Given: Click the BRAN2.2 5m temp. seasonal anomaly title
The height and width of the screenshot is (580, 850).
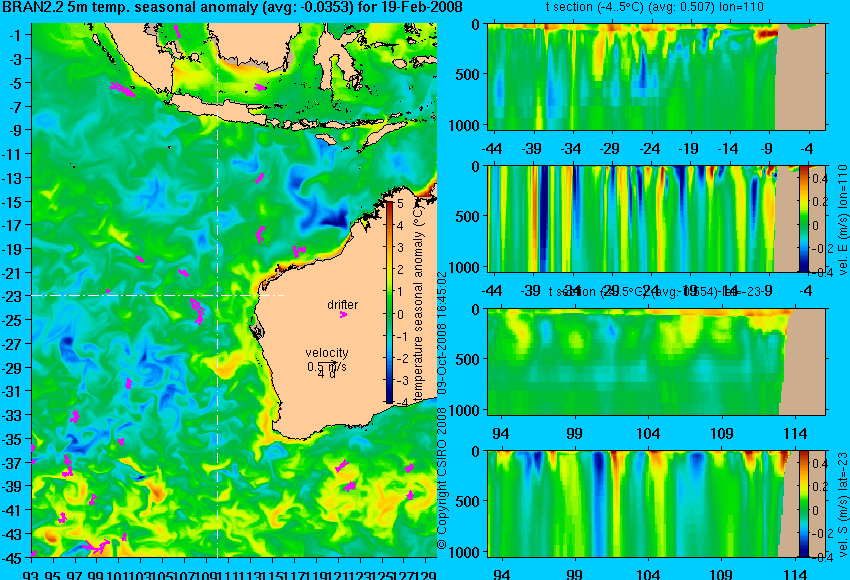Looking at the screenshot, I should coord(233,7).
